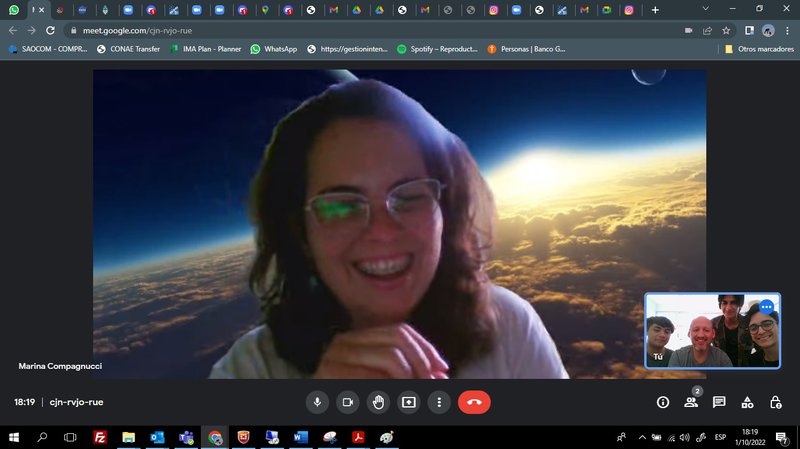Show hidden system tray icons

(x=642, y=437)
